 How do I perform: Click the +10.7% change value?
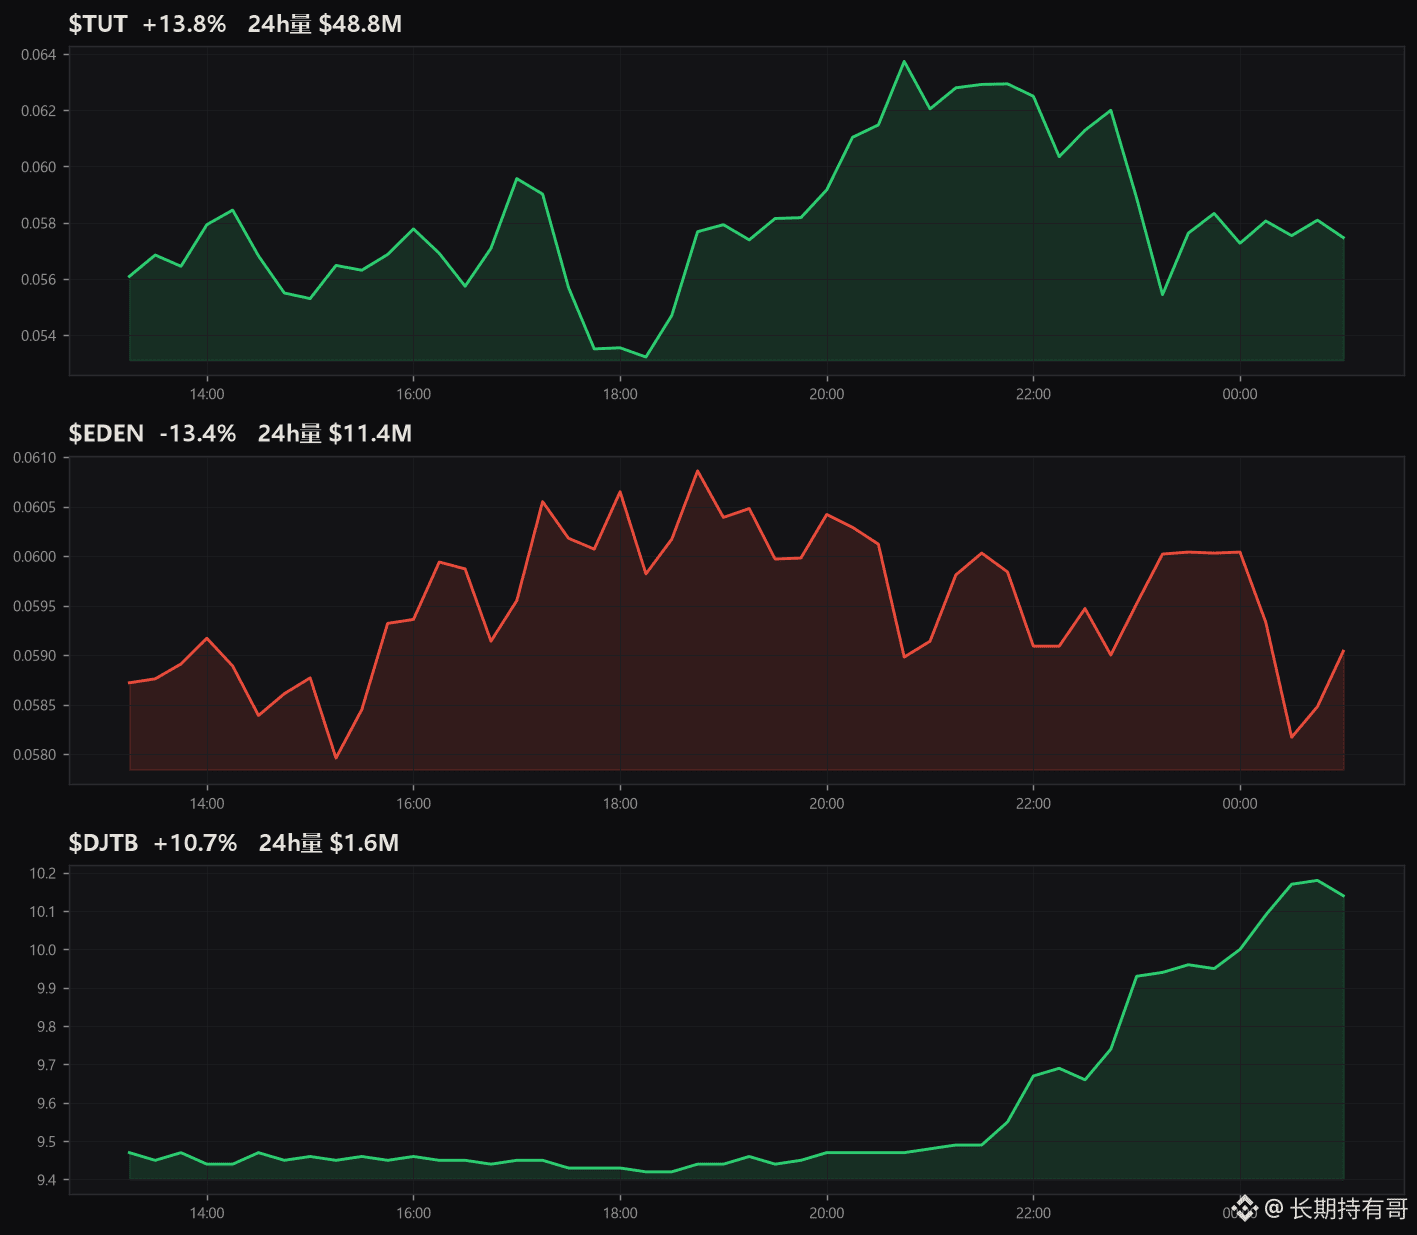195,843
